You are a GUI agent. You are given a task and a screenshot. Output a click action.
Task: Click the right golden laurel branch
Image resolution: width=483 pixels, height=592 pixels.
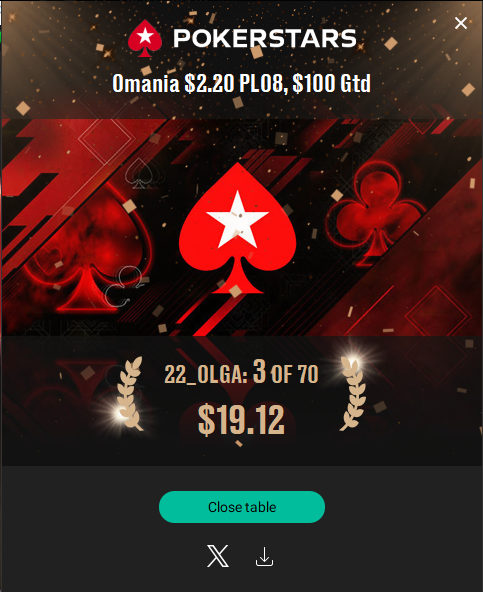(353, 393)
